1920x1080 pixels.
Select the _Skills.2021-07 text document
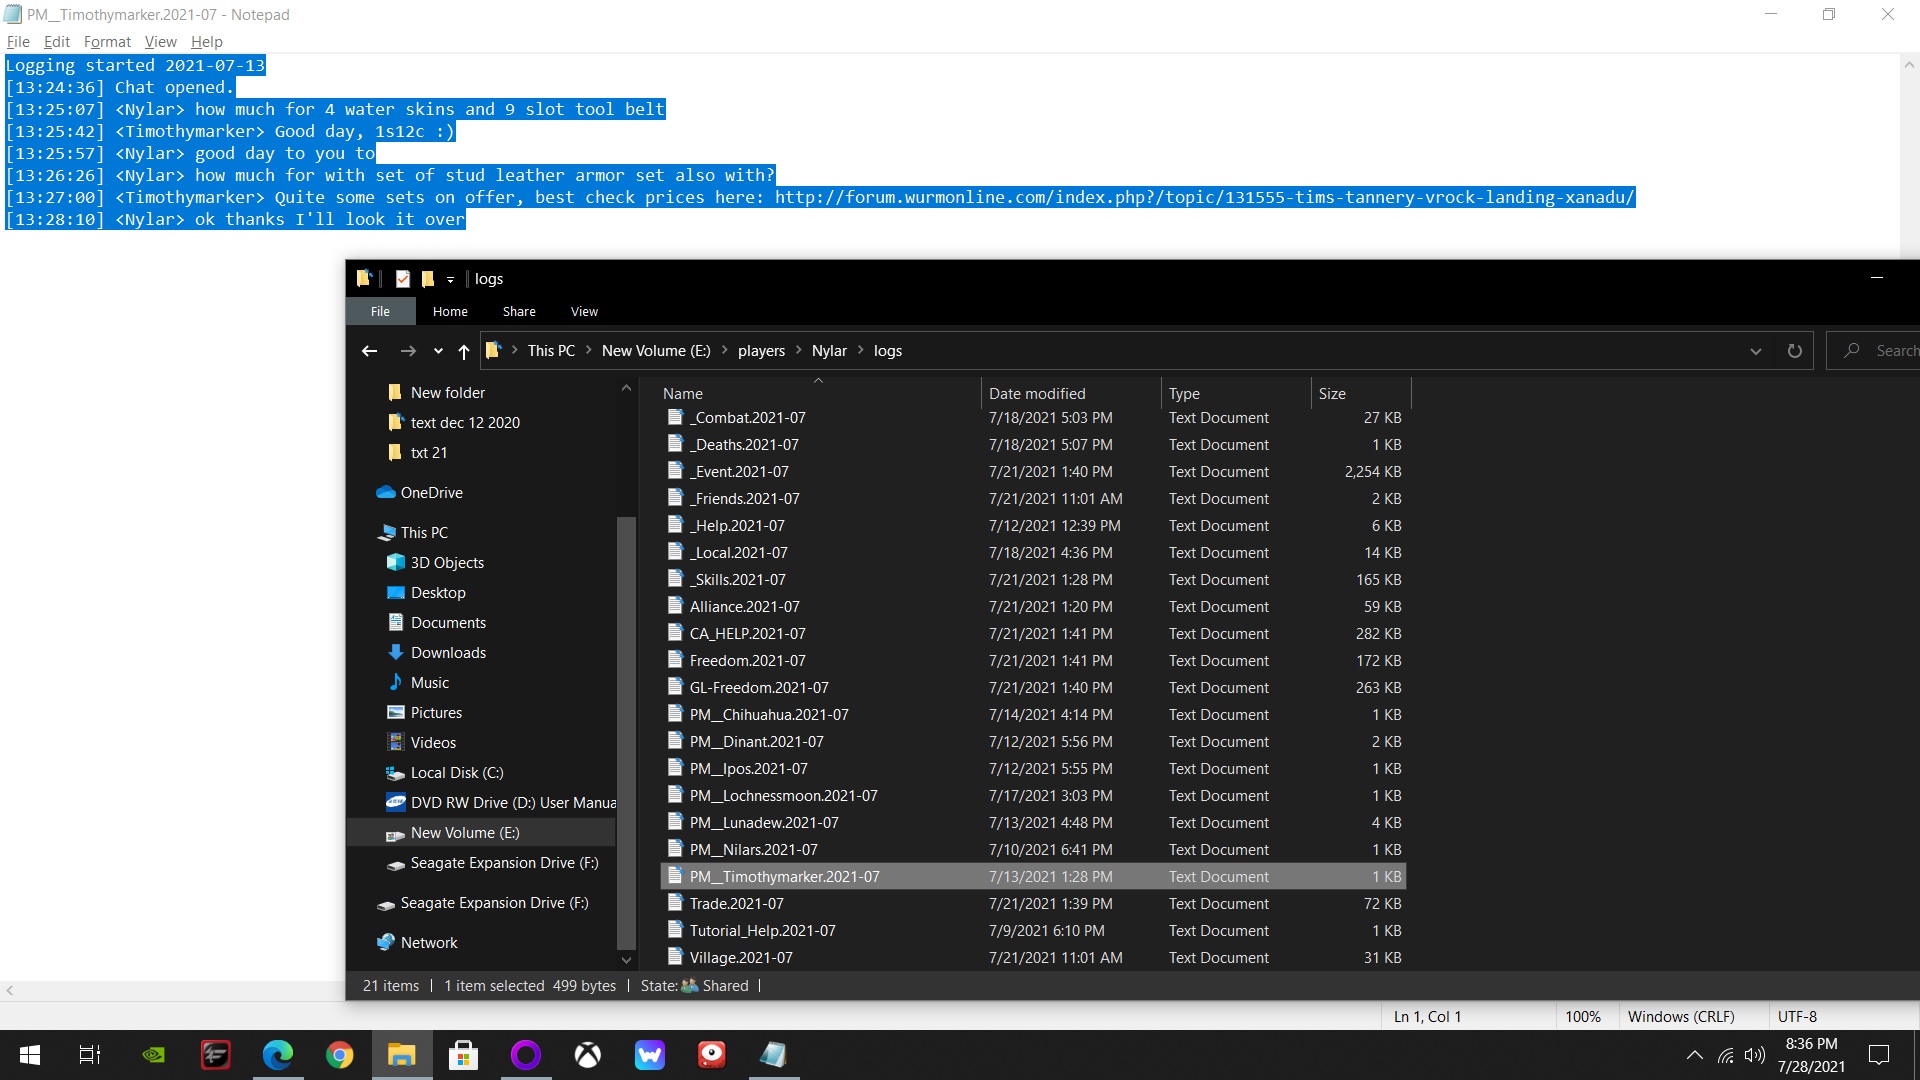coord(737,579)
